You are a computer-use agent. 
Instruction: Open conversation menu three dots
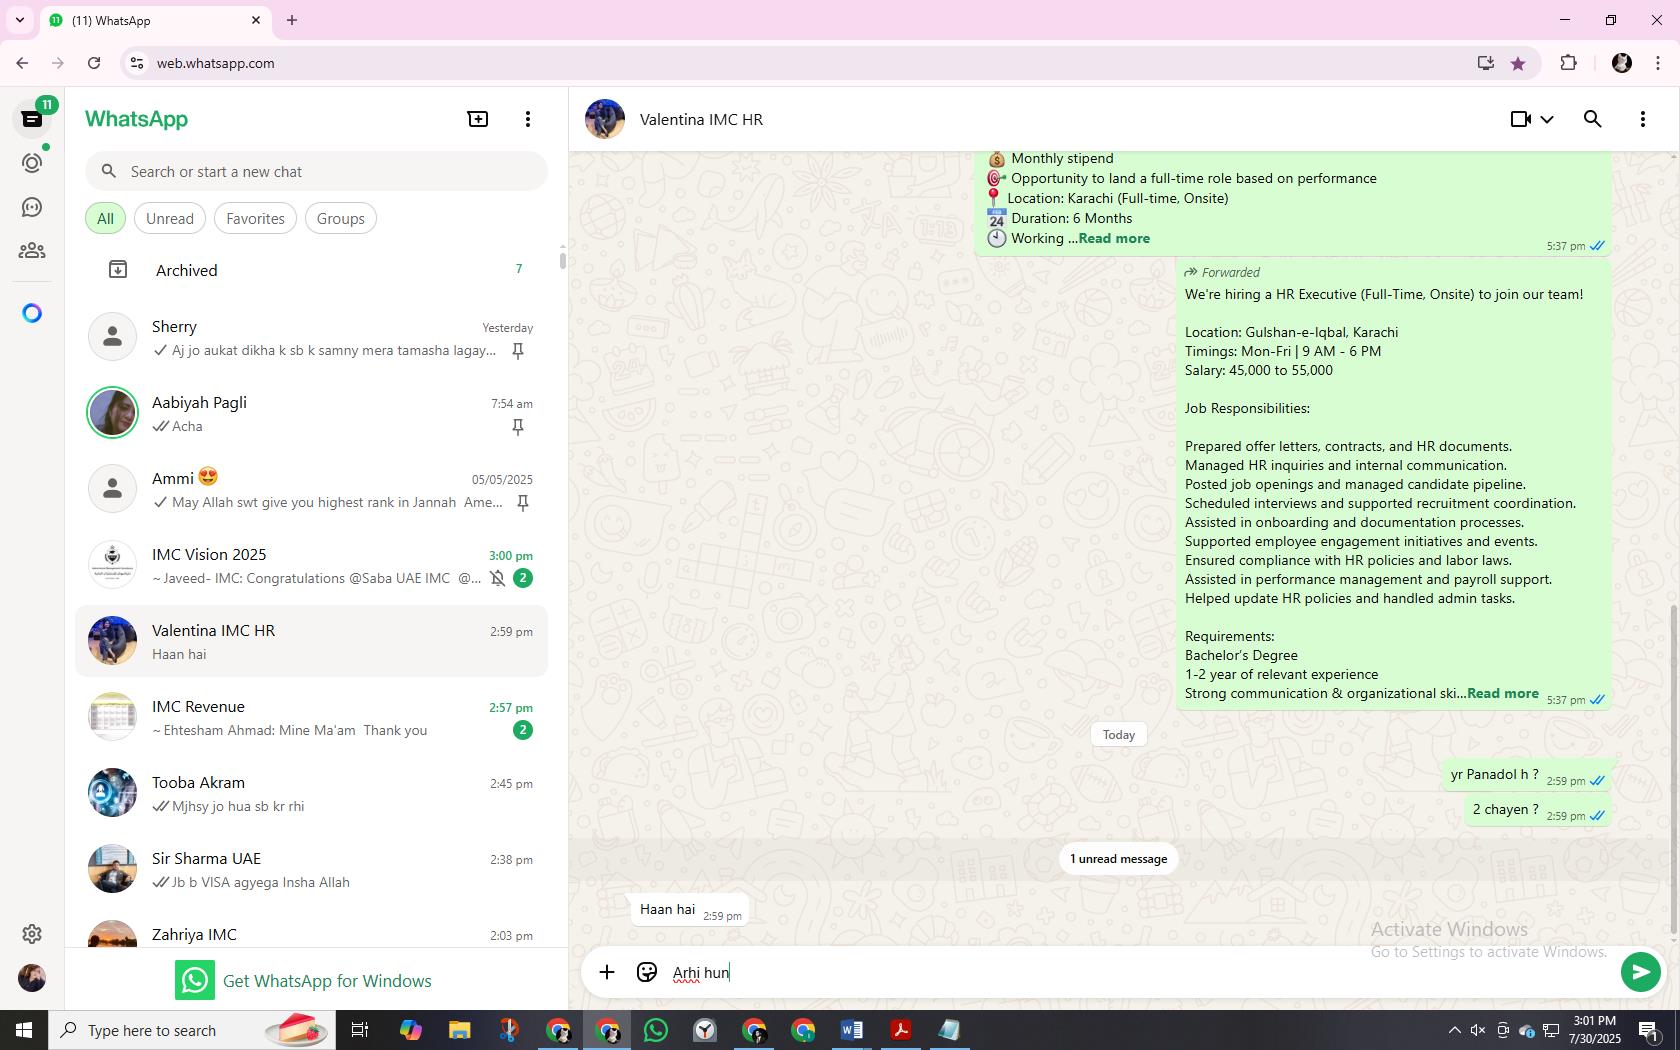click(x=1643, y=119)
